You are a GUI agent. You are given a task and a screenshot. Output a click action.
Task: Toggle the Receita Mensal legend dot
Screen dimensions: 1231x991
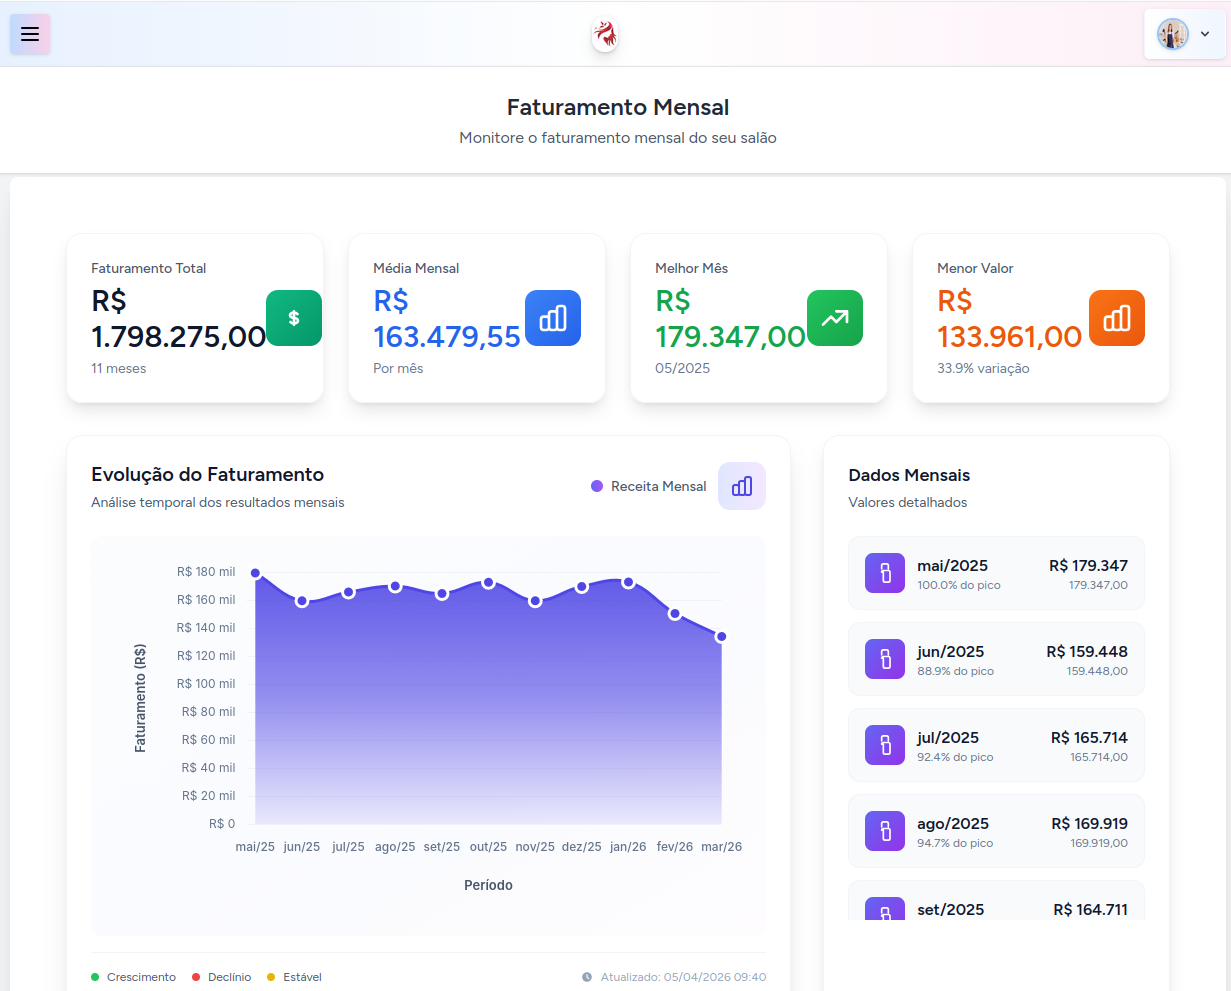597,486
